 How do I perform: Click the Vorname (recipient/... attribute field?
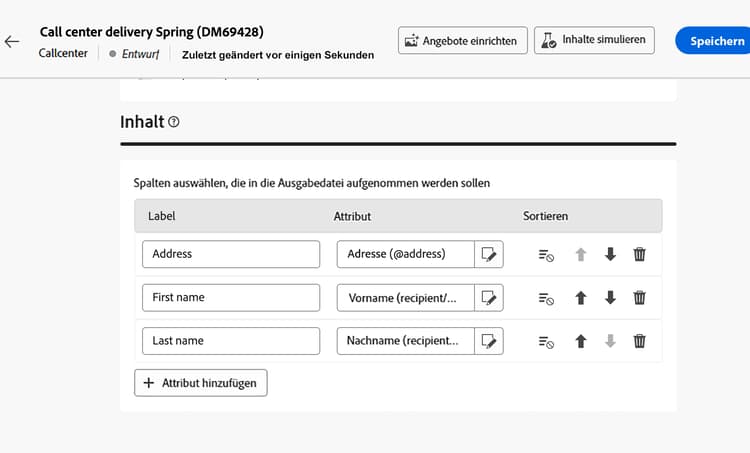pyautogui.click(x=406, y=298)
